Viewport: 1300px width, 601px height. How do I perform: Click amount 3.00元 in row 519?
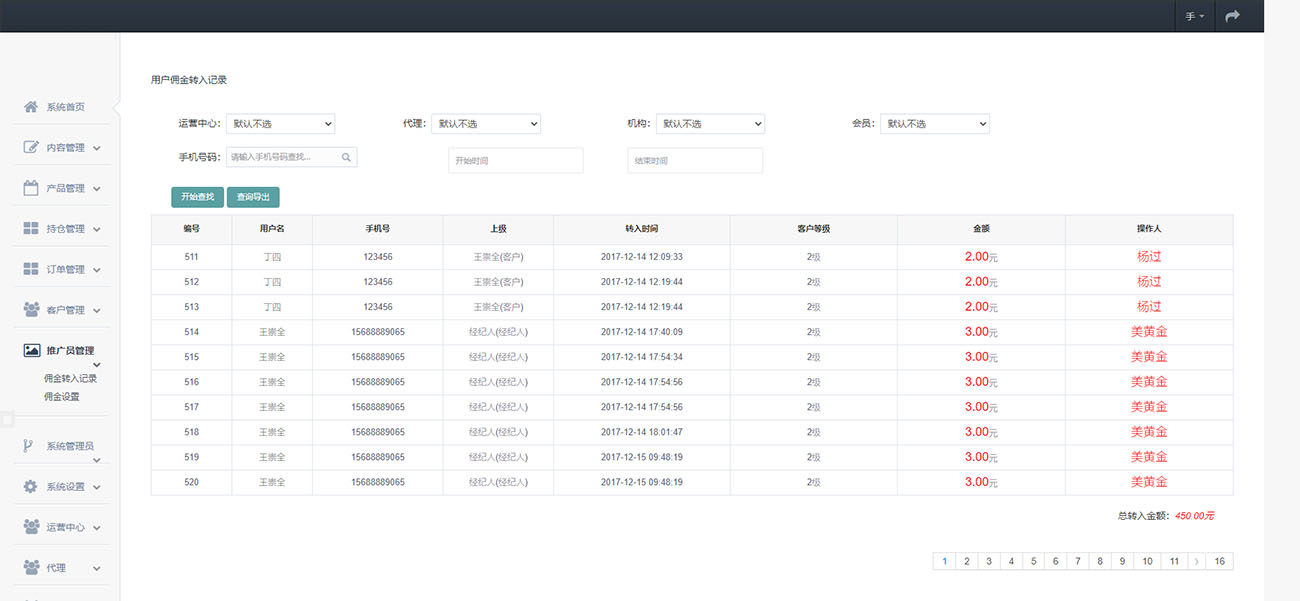981,457
